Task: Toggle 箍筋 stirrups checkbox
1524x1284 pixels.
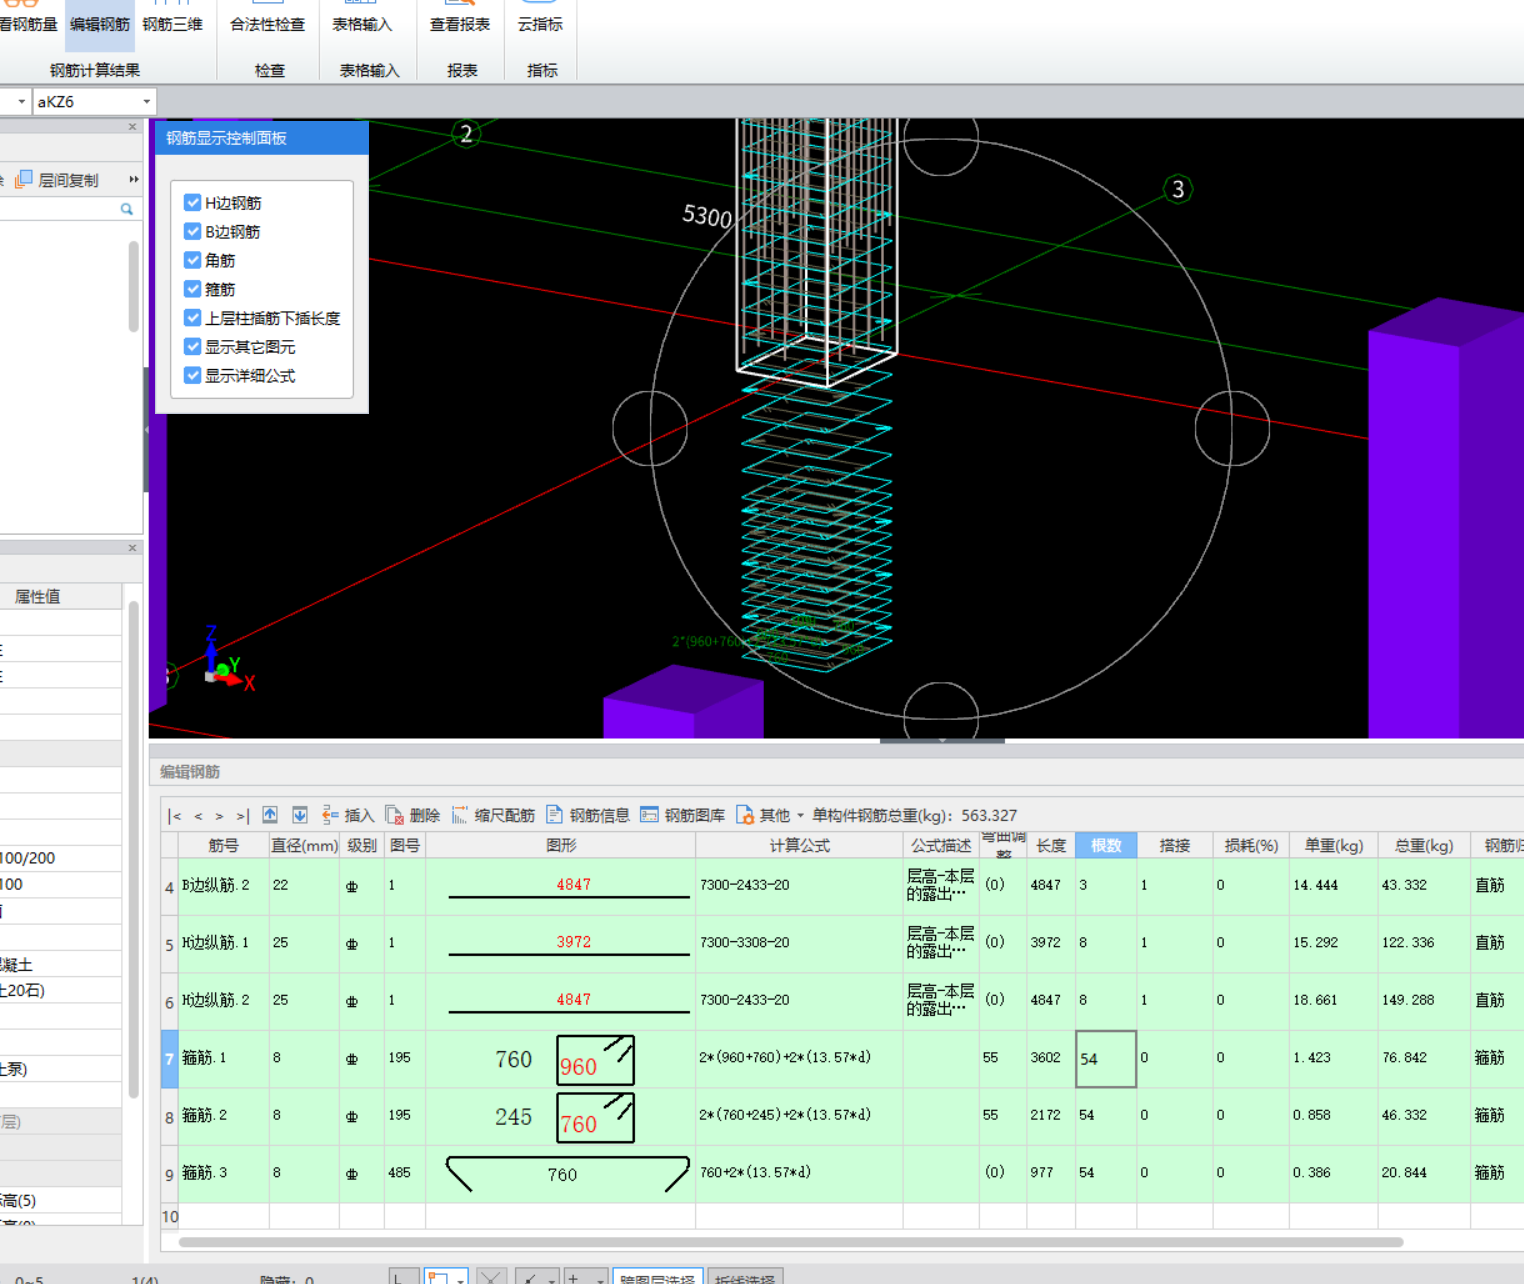Action: coord(193,289)
